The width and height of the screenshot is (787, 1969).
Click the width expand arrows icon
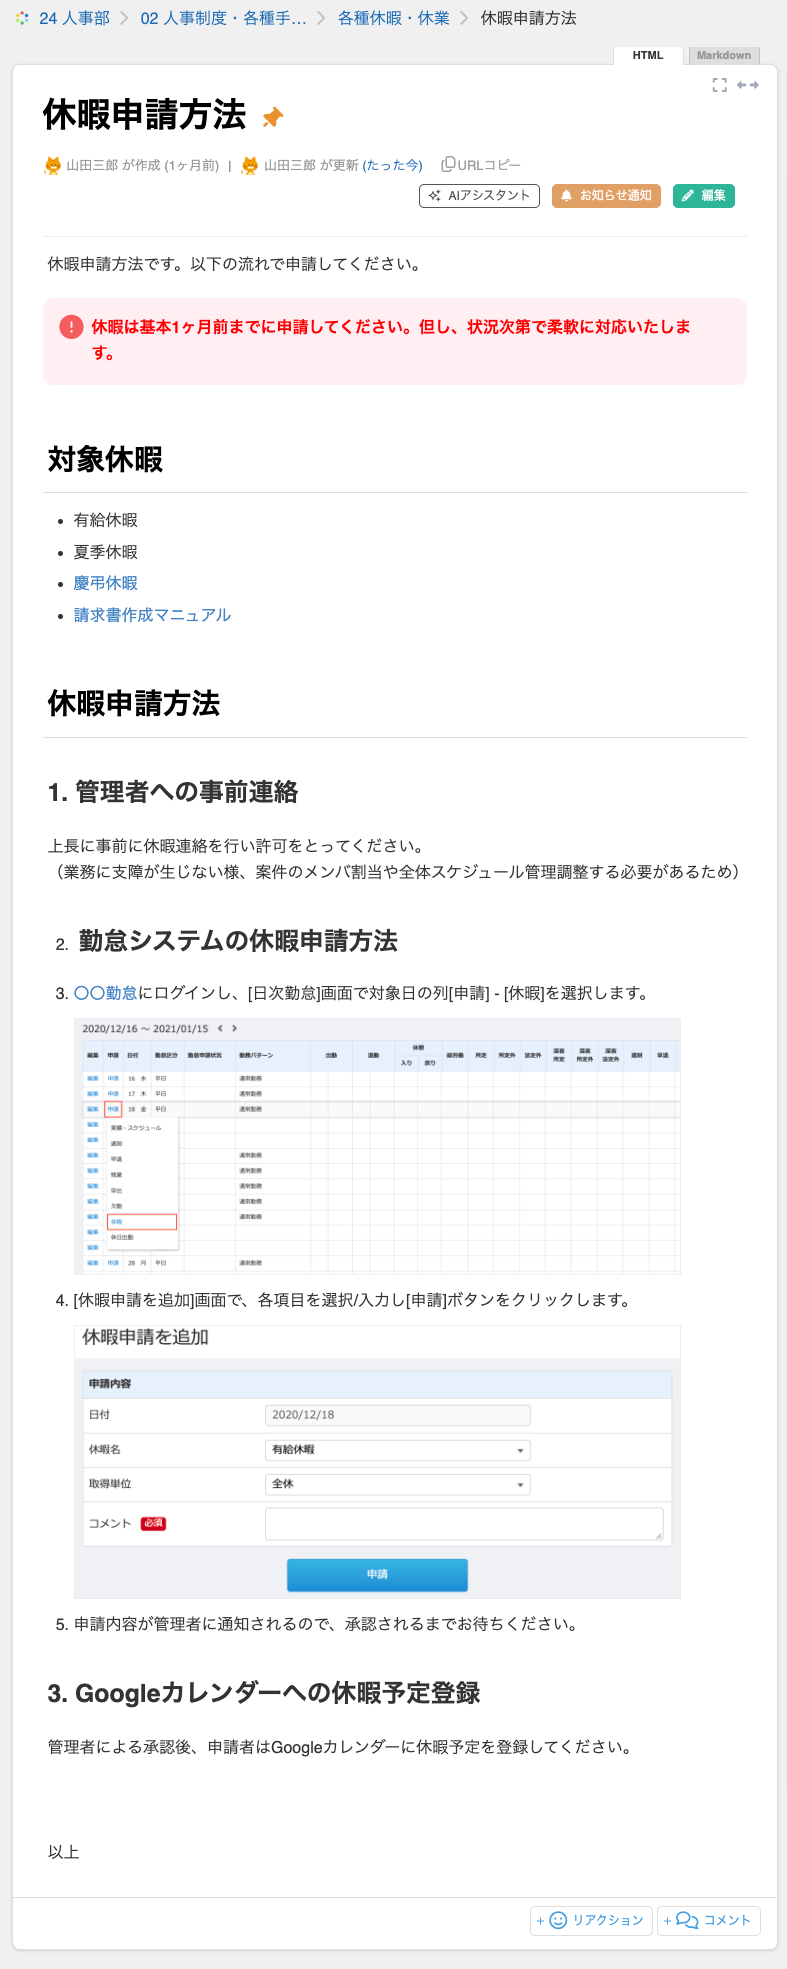(748, 85)
